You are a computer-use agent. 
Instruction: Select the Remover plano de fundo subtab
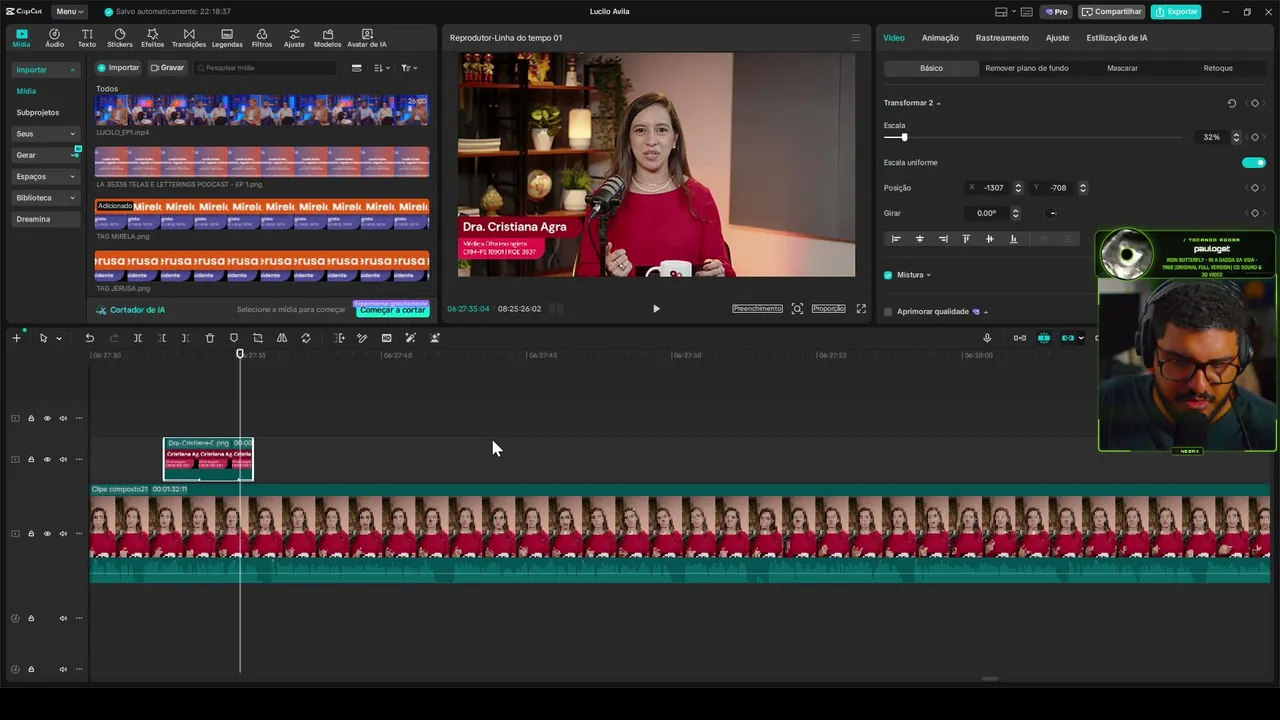[1026, 68]
